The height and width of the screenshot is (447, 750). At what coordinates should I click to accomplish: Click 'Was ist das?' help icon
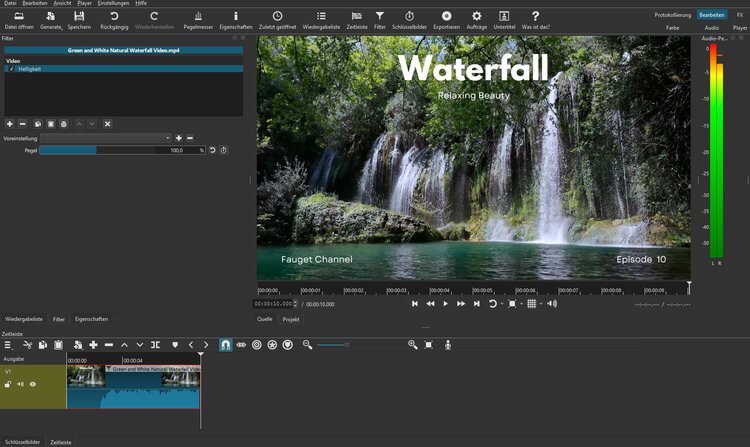click(x=536, y=21)
